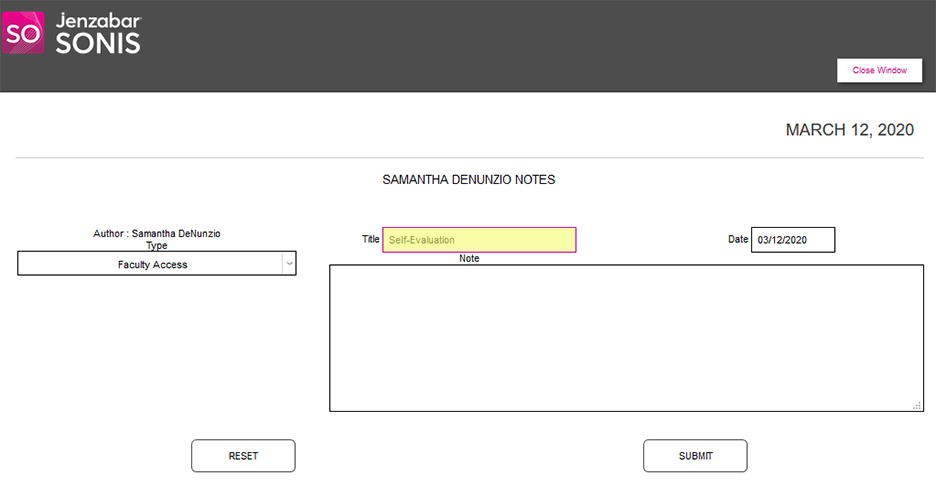Click the Type dropdown arrow chevron
Viewport: 936px width, 486px height.
click(x=289, y=264)
